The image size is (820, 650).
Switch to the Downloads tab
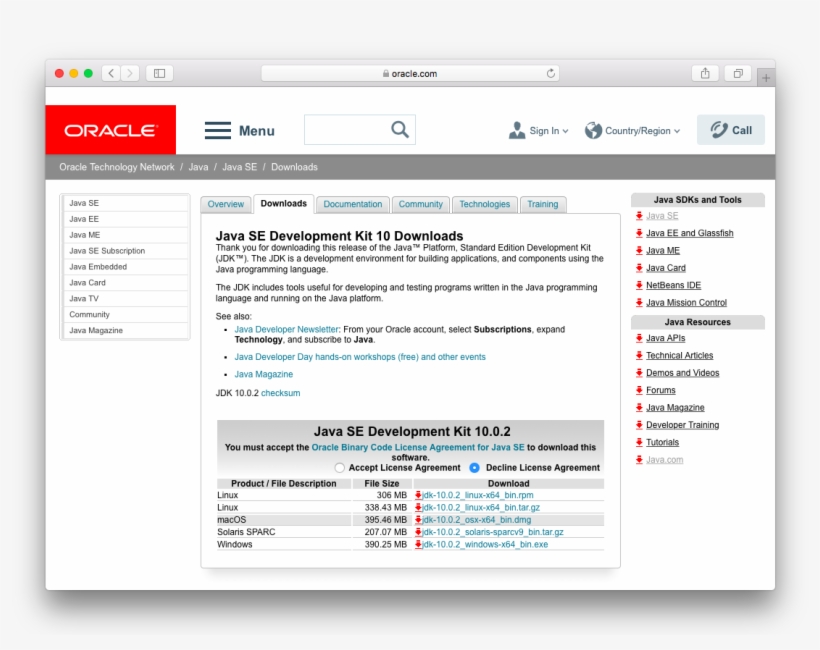283,203
